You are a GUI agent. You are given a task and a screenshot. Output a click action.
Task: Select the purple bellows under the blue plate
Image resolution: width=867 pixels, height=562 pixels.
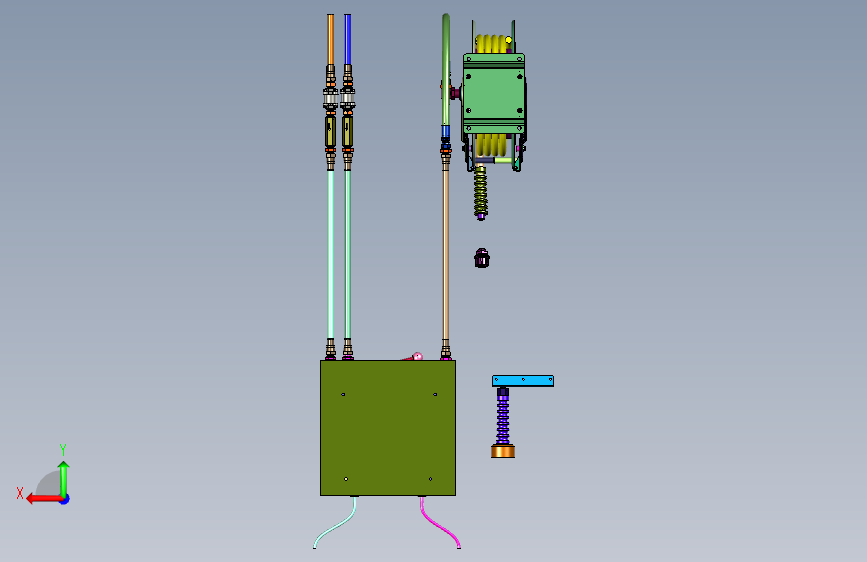point(503,418)
